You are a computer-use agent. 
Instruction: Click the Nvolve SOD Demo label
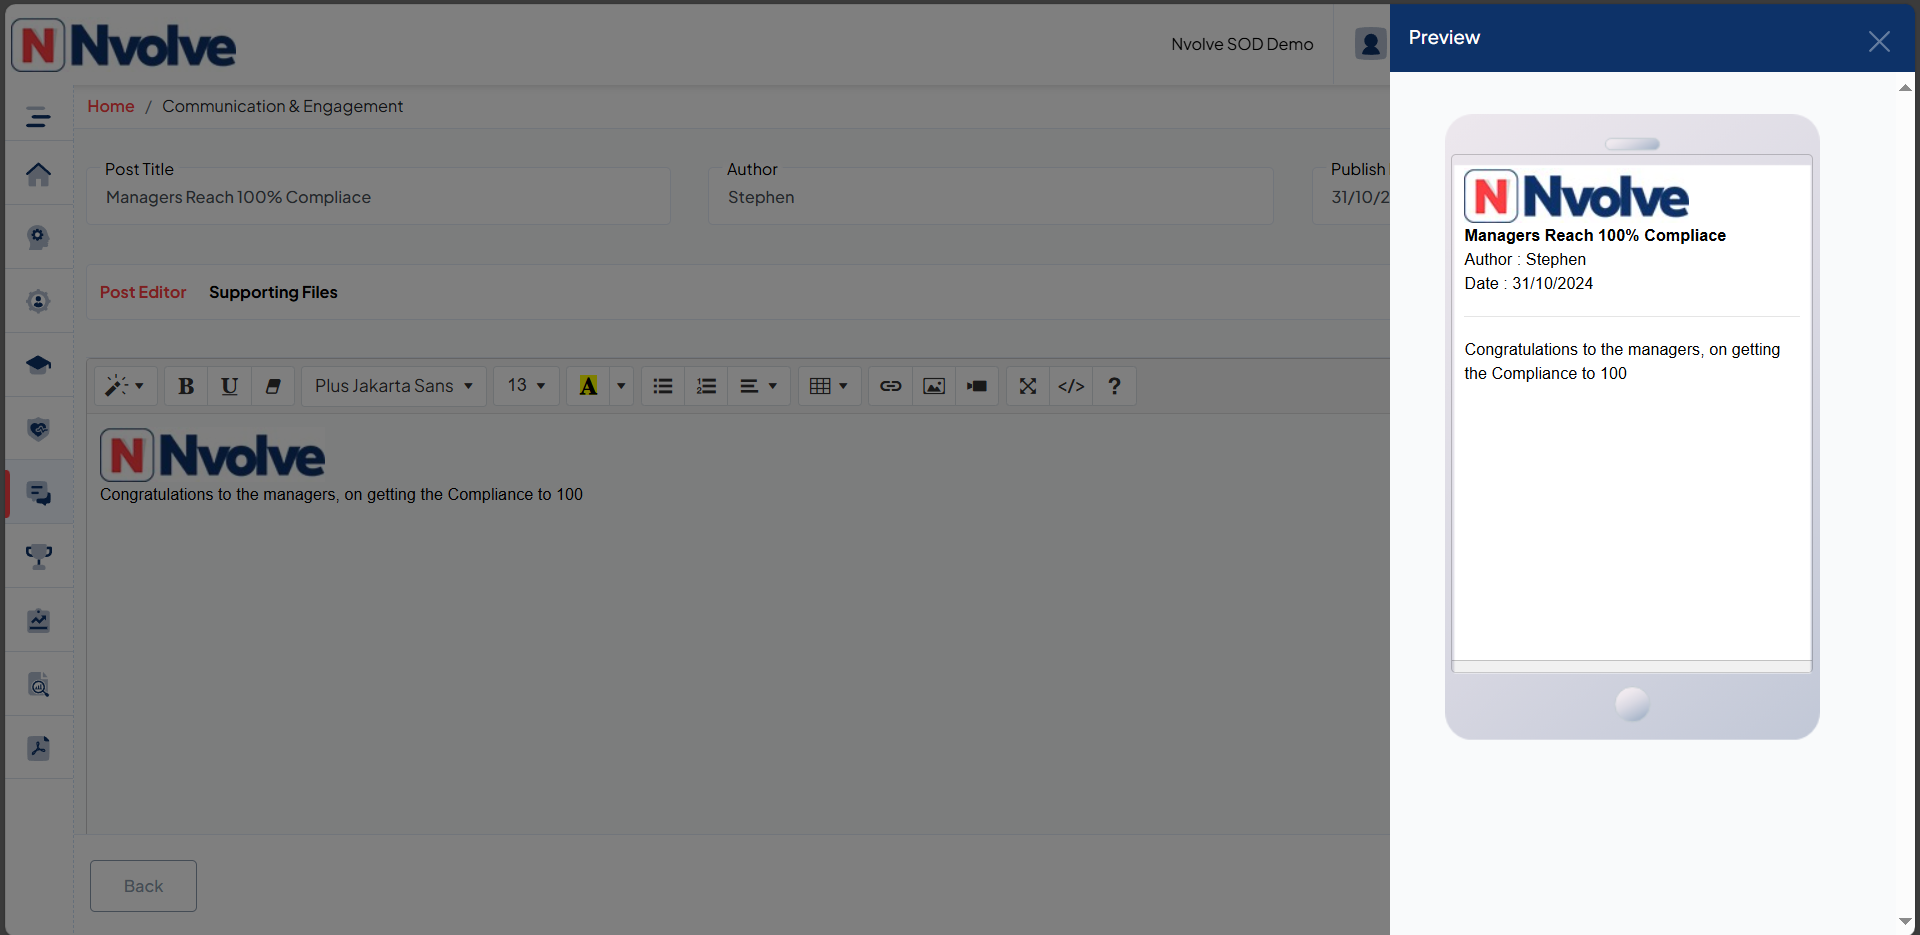tap(1242, 44)
